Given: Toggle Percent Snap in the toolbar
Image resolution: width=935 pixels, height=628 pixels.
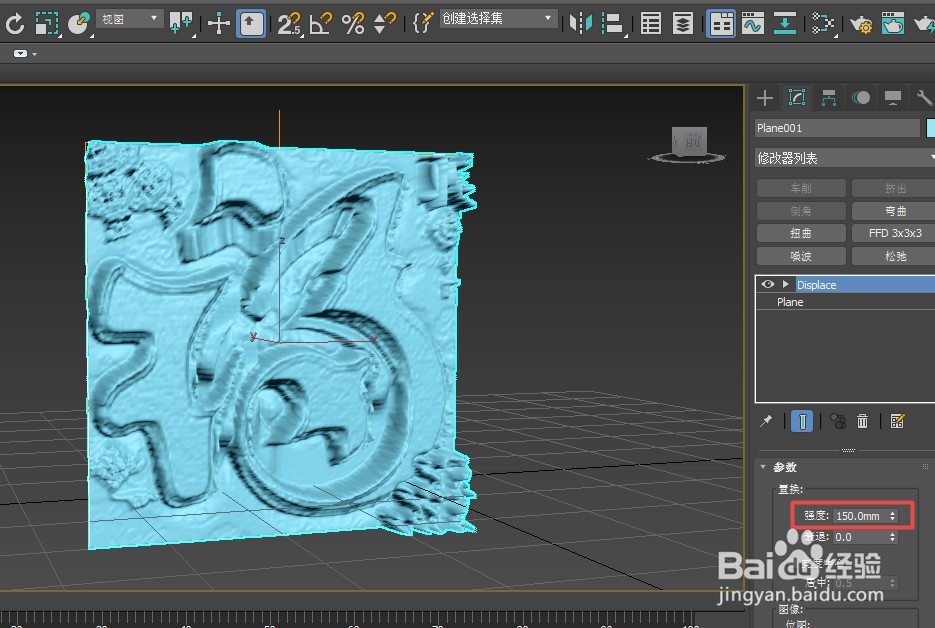Looking at the screenshot, I should [x=353, y=24].
